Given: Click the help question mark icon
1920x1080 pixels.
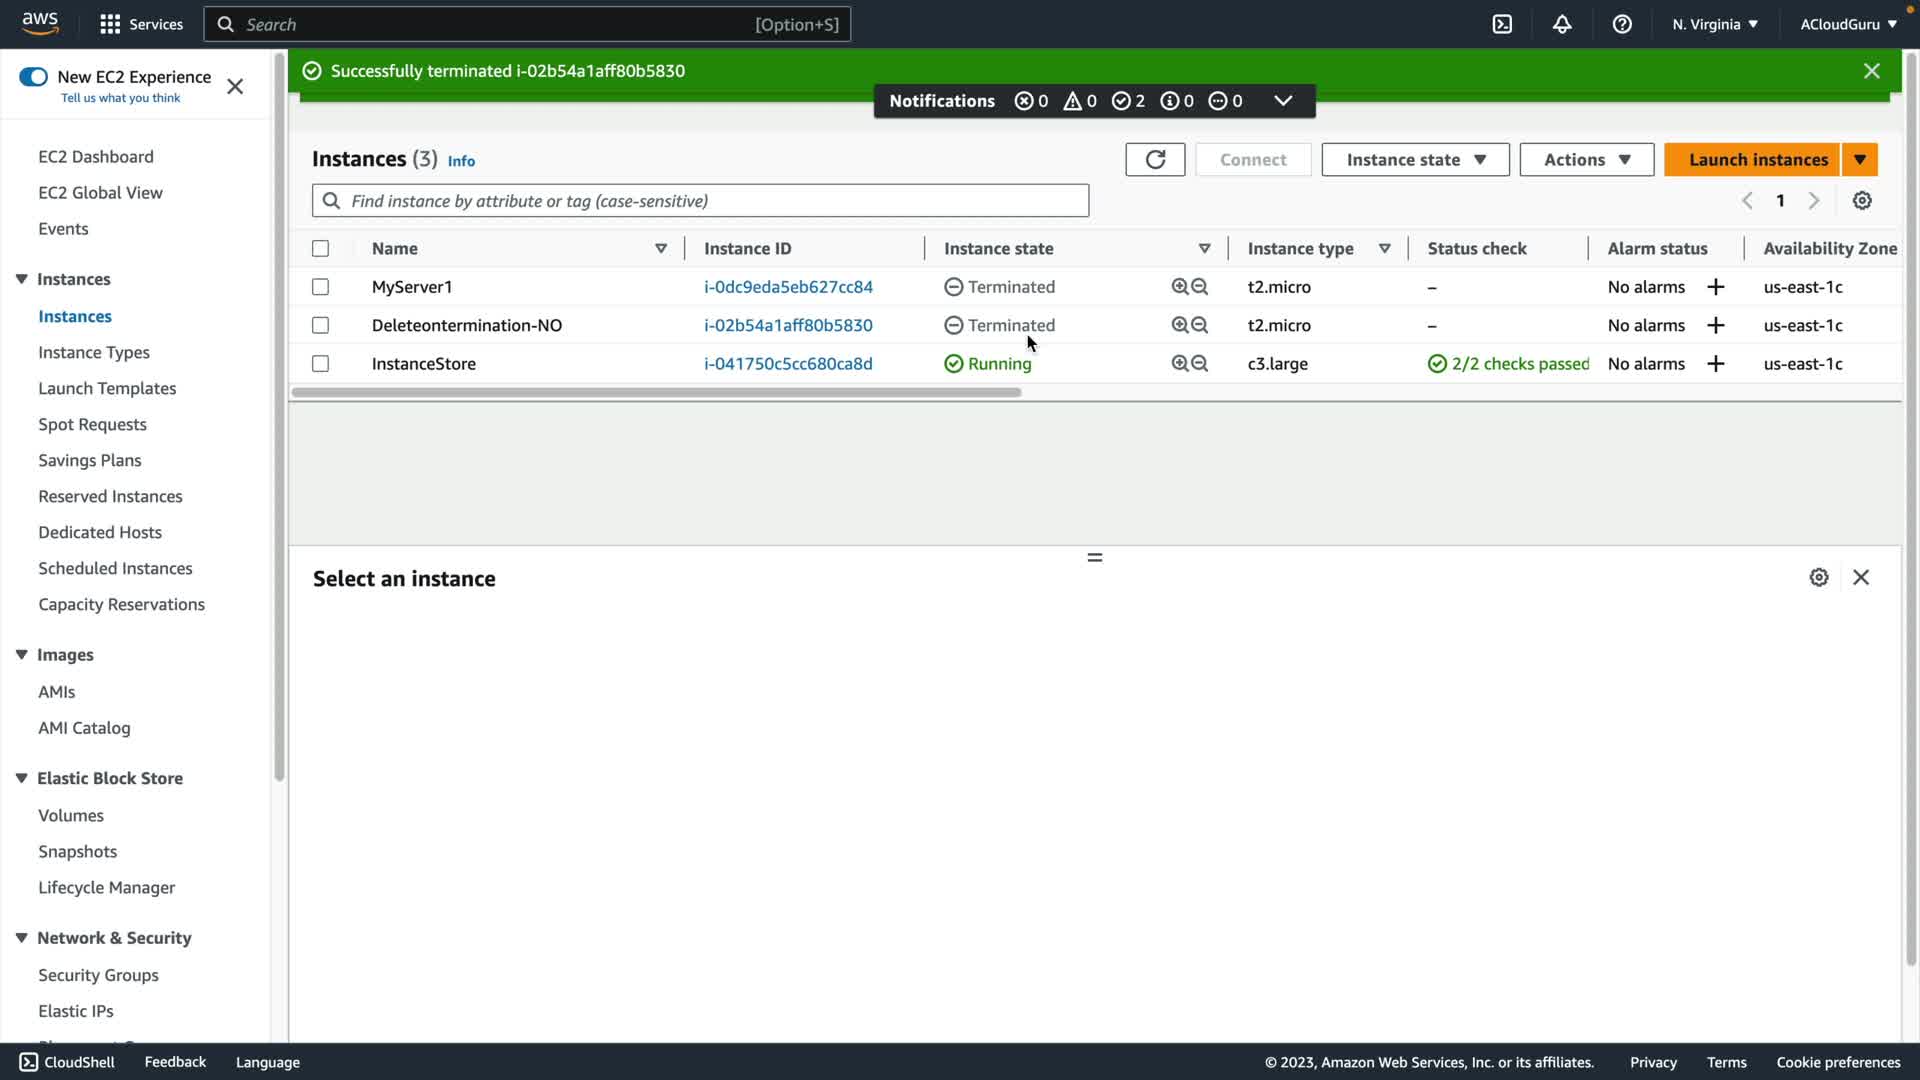Looking at the screenshot, I should click(x=1622, y=24).
